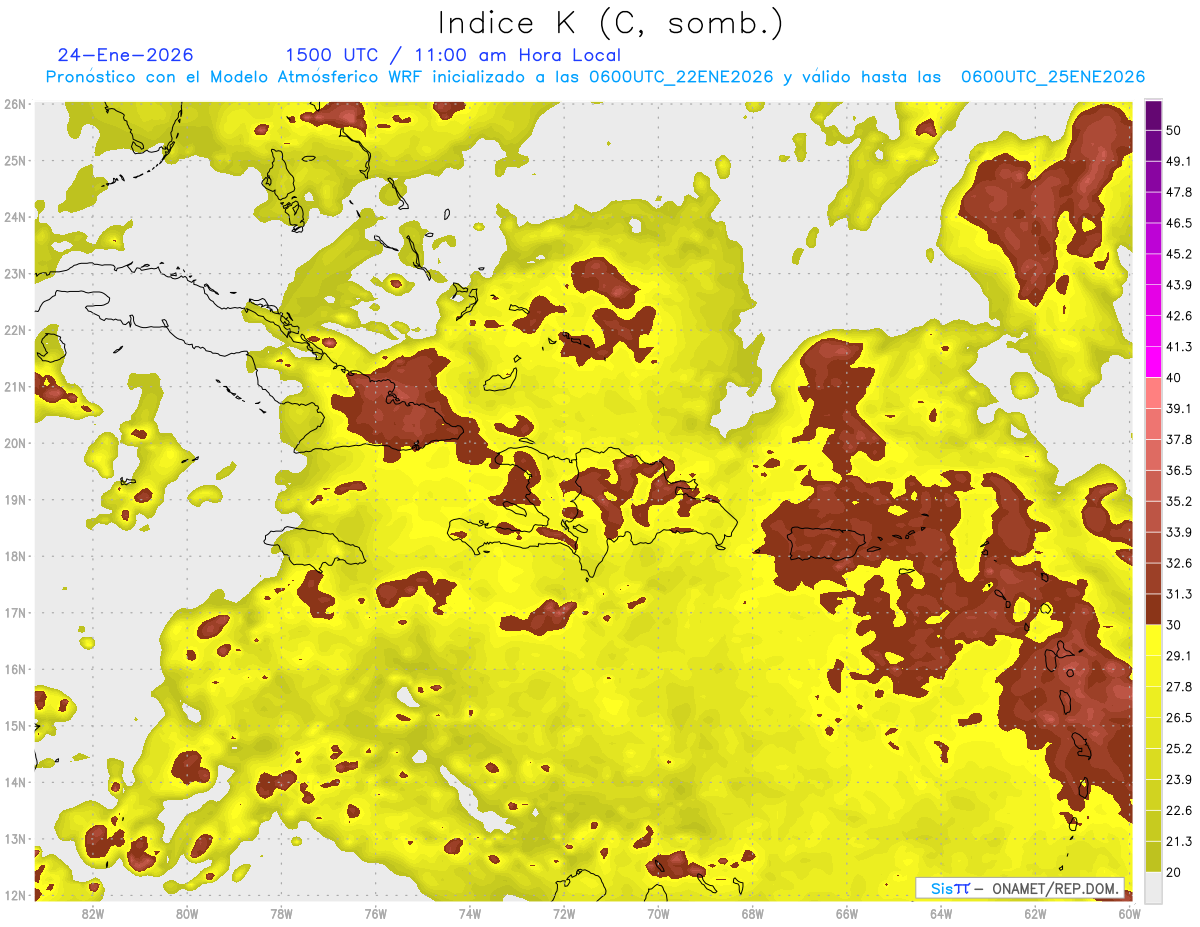Select the "29.1" color scale value

(1179, 656)
